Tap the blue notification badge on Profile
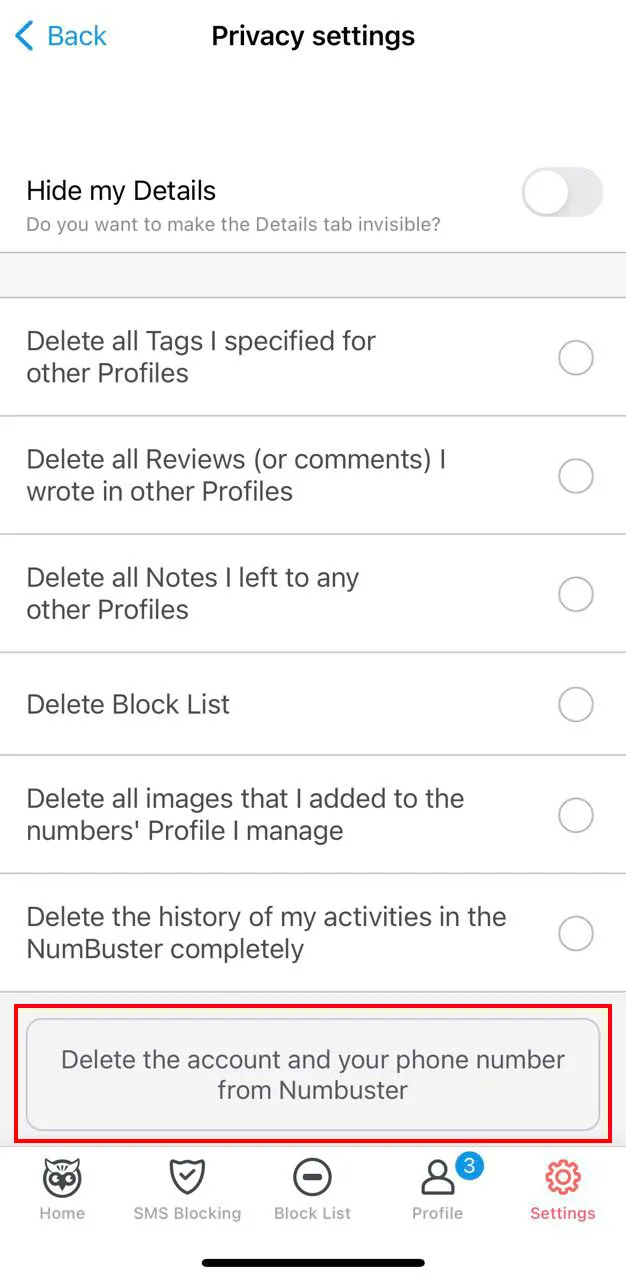626x1280 pixels. (468, 1165)
